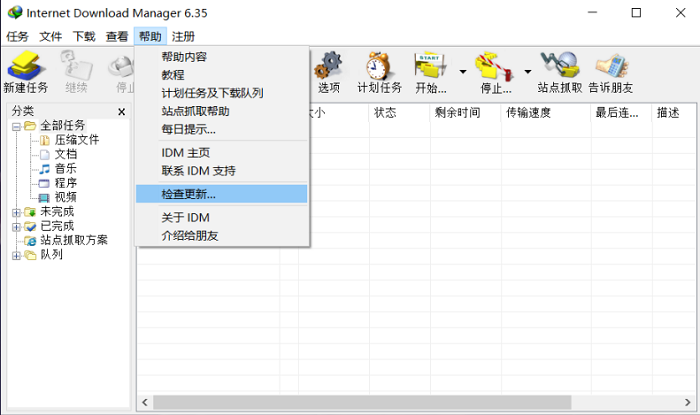The height and width of the screenshot is (415, 700).
Task: Select 文档 category in tree
Action: [x=66, y=154]
